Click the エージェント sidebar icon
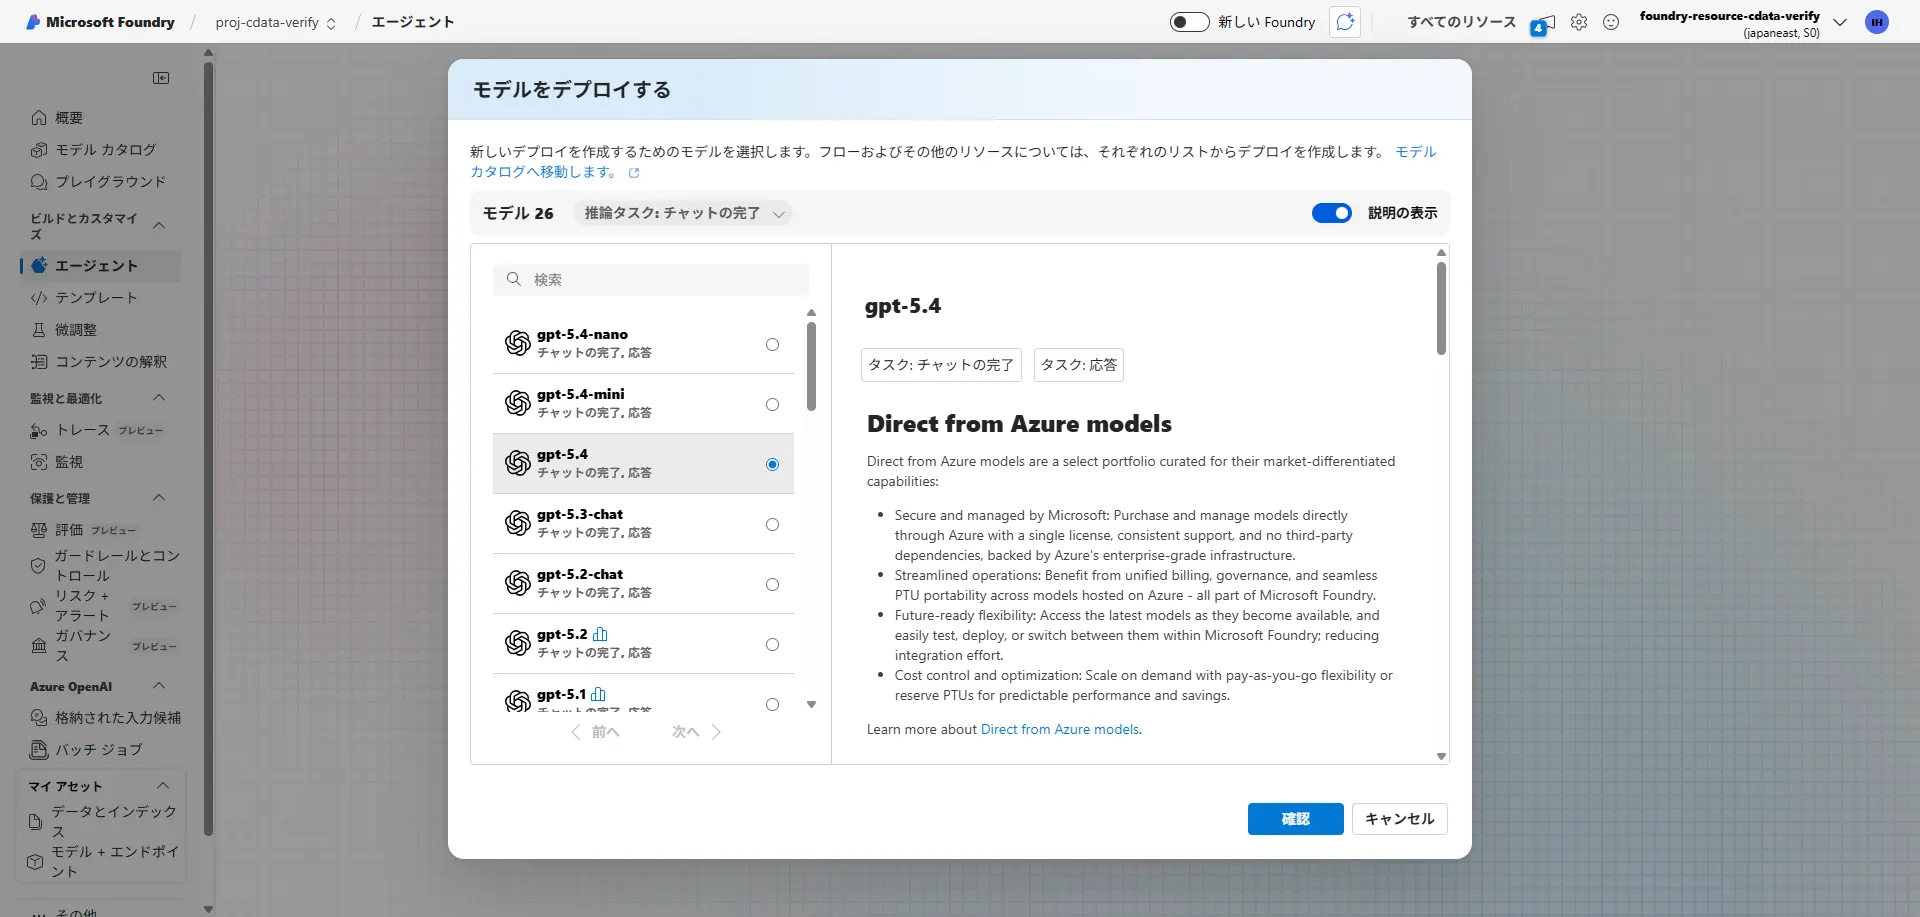Image resolution: width=1920 pixels, height=917 pixels. (39, 266)
